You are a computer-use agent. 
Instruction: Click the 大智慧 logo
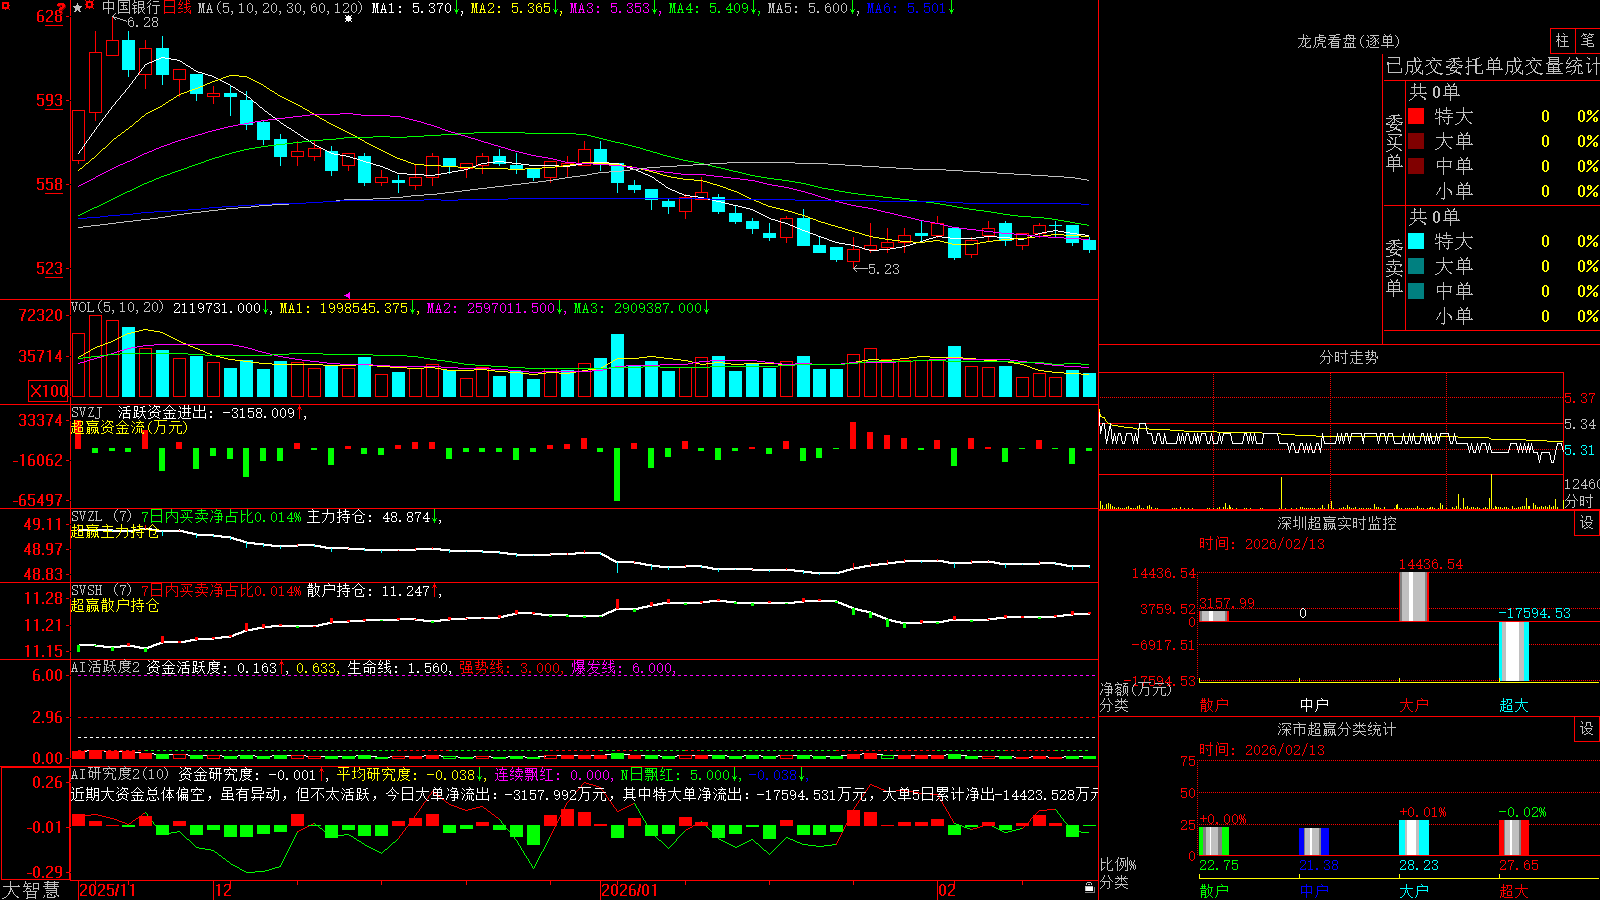(31, 890)
